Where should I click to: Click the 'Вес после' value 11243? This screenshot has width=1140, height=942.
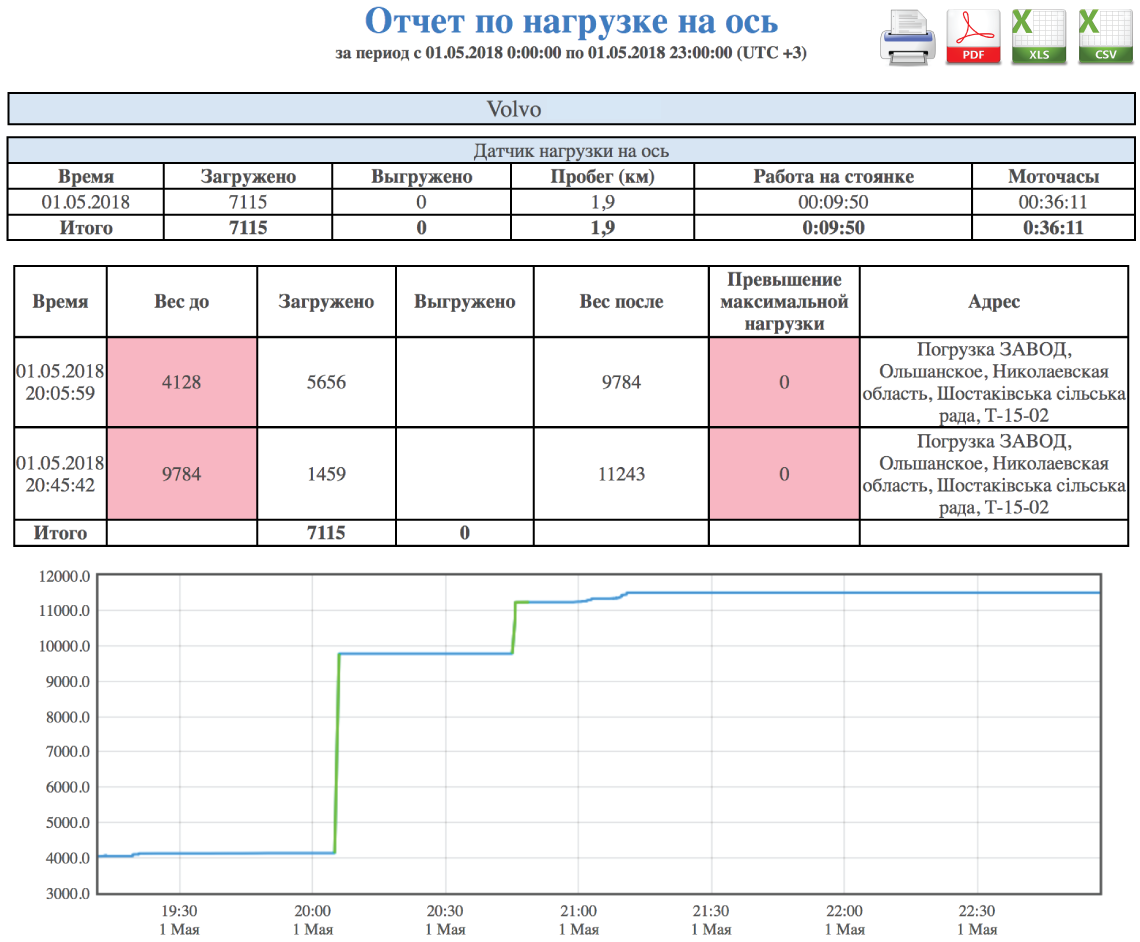(x=621, y=474)
